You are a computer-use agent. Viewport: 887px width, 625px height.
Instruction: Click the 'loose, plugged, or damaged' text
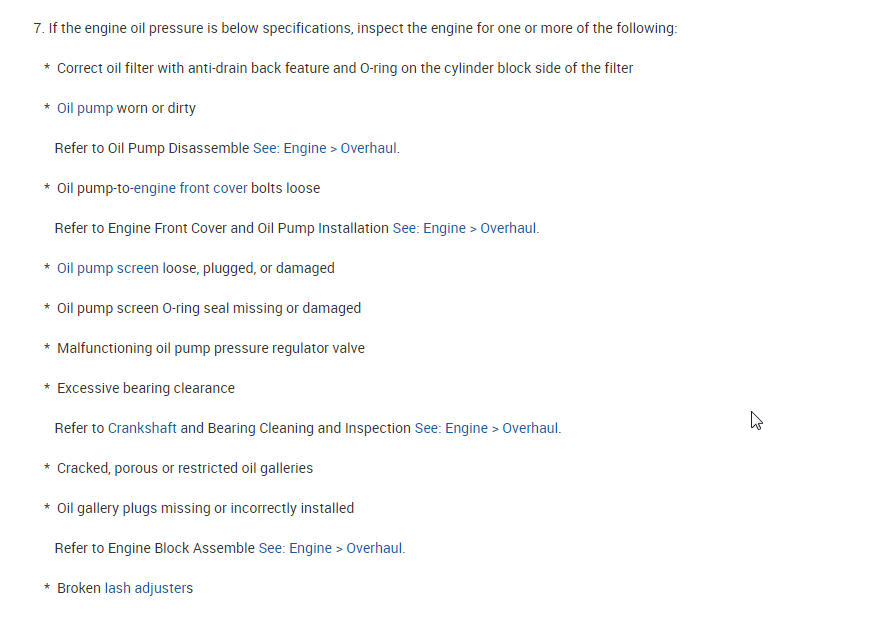[x=248, y=268]
